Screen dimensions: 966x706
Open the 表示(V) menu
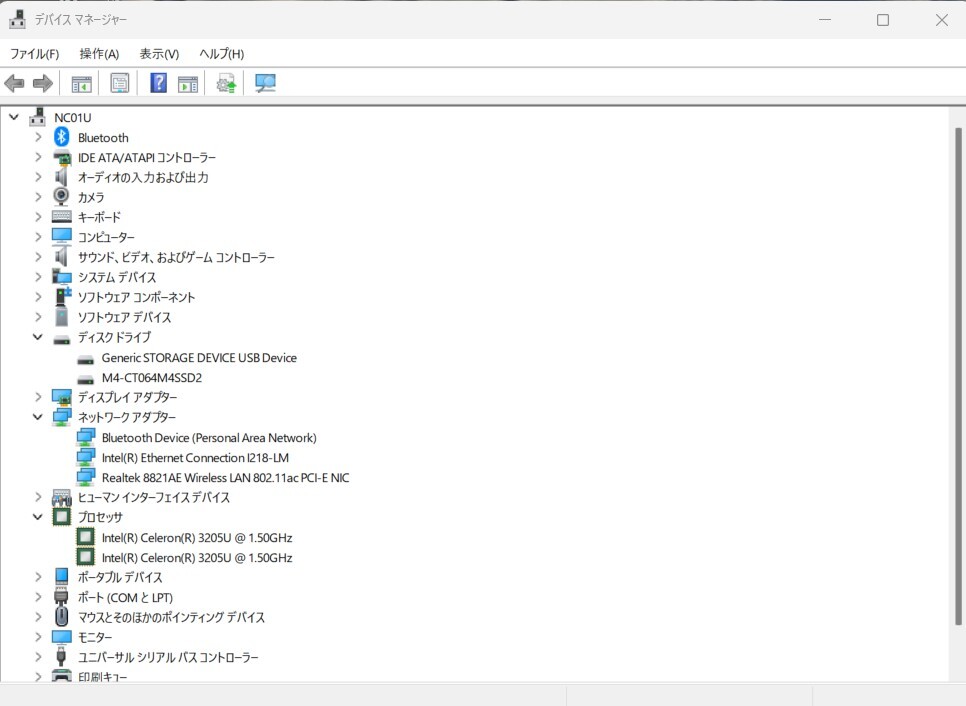[159, 54]
